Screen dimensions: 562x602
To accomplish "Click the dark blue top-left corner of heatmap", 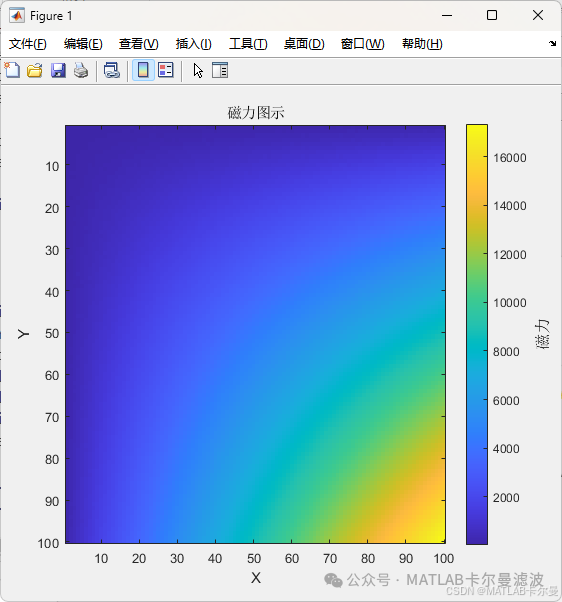I will (73, 133).
